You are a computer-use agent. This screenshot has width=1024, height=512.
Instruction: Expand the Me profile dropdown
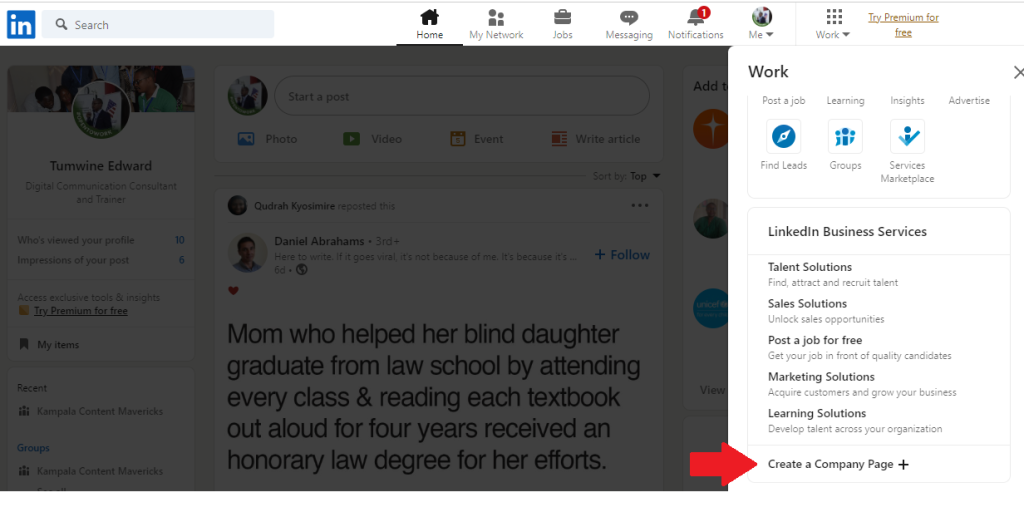tap(761, 25)
